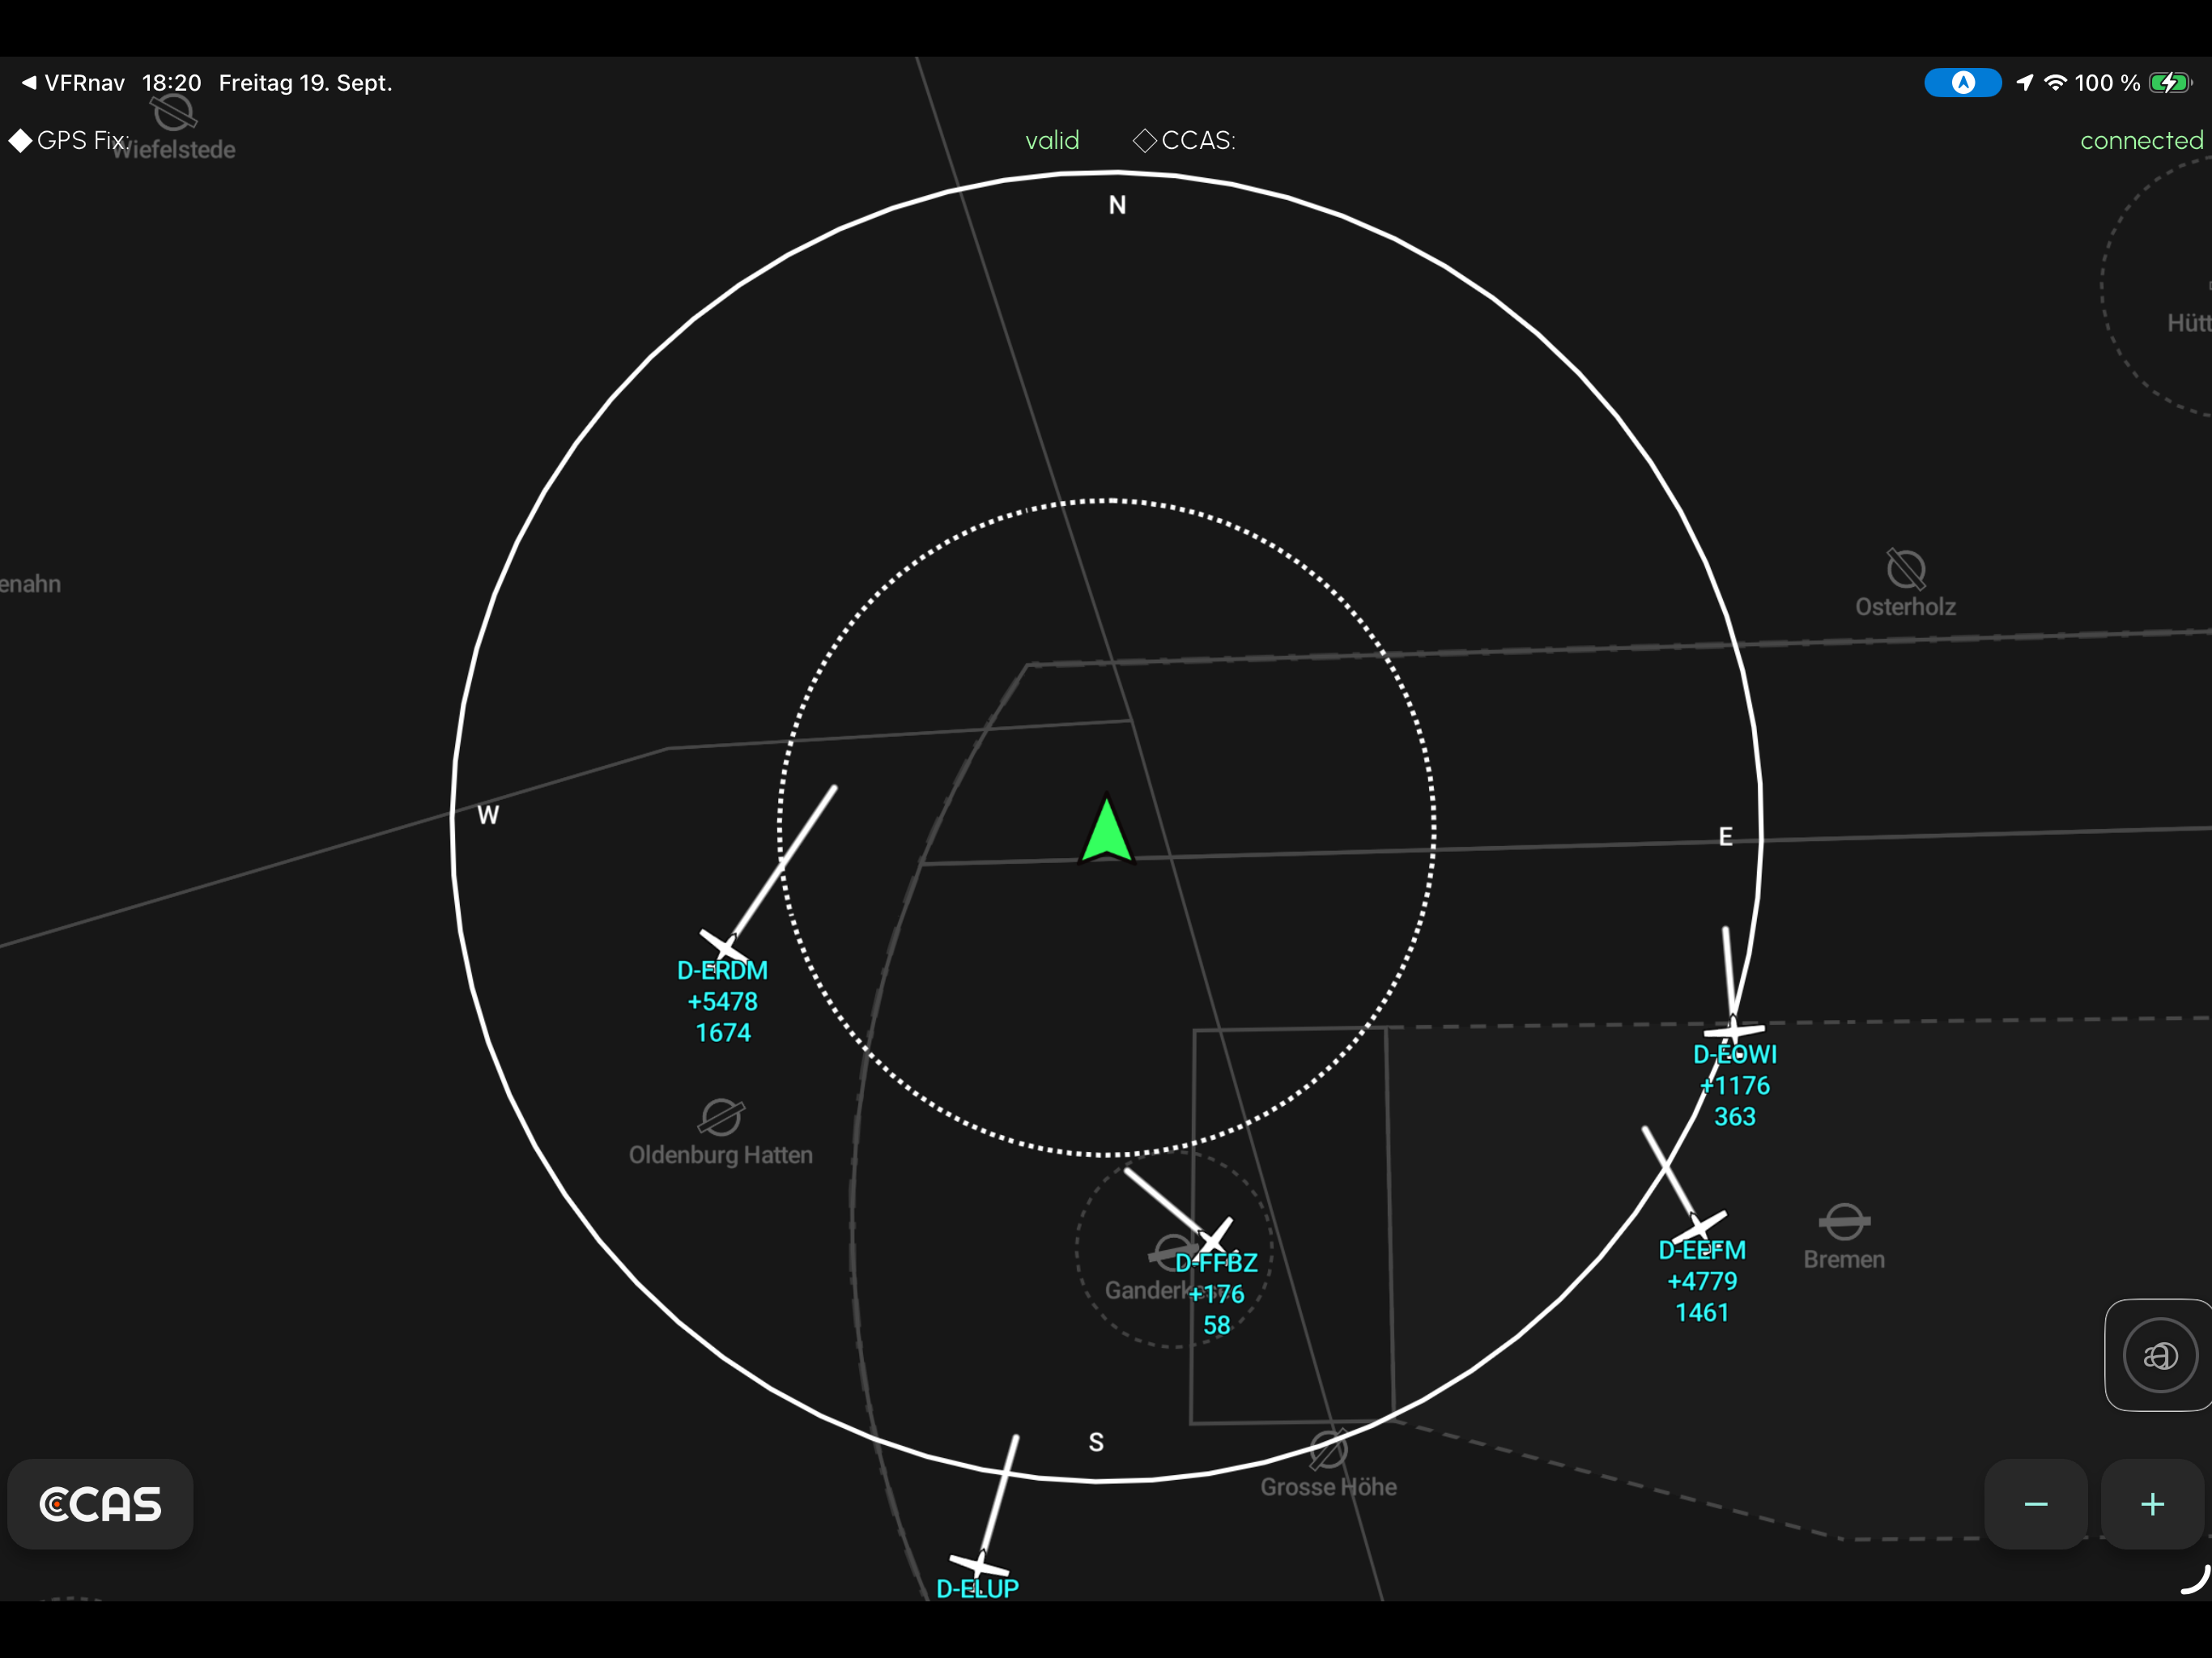Tap the '58' value under D-FFBZ
This screenshot has width=2212, height=1658.
tap(1215, 1325)
